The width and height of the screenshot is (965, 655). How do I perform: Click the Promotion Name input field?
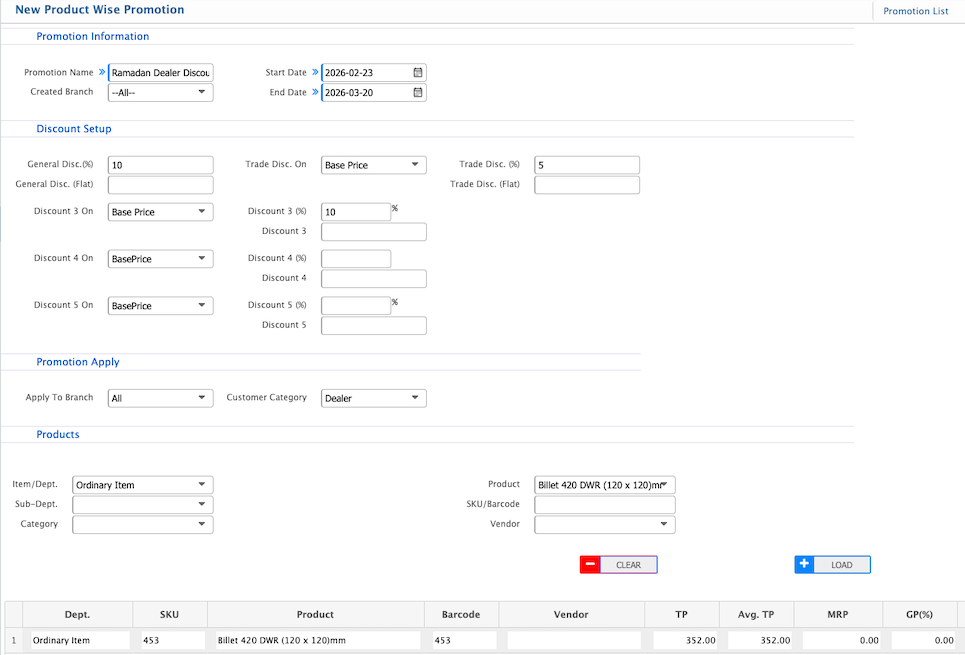160,72
